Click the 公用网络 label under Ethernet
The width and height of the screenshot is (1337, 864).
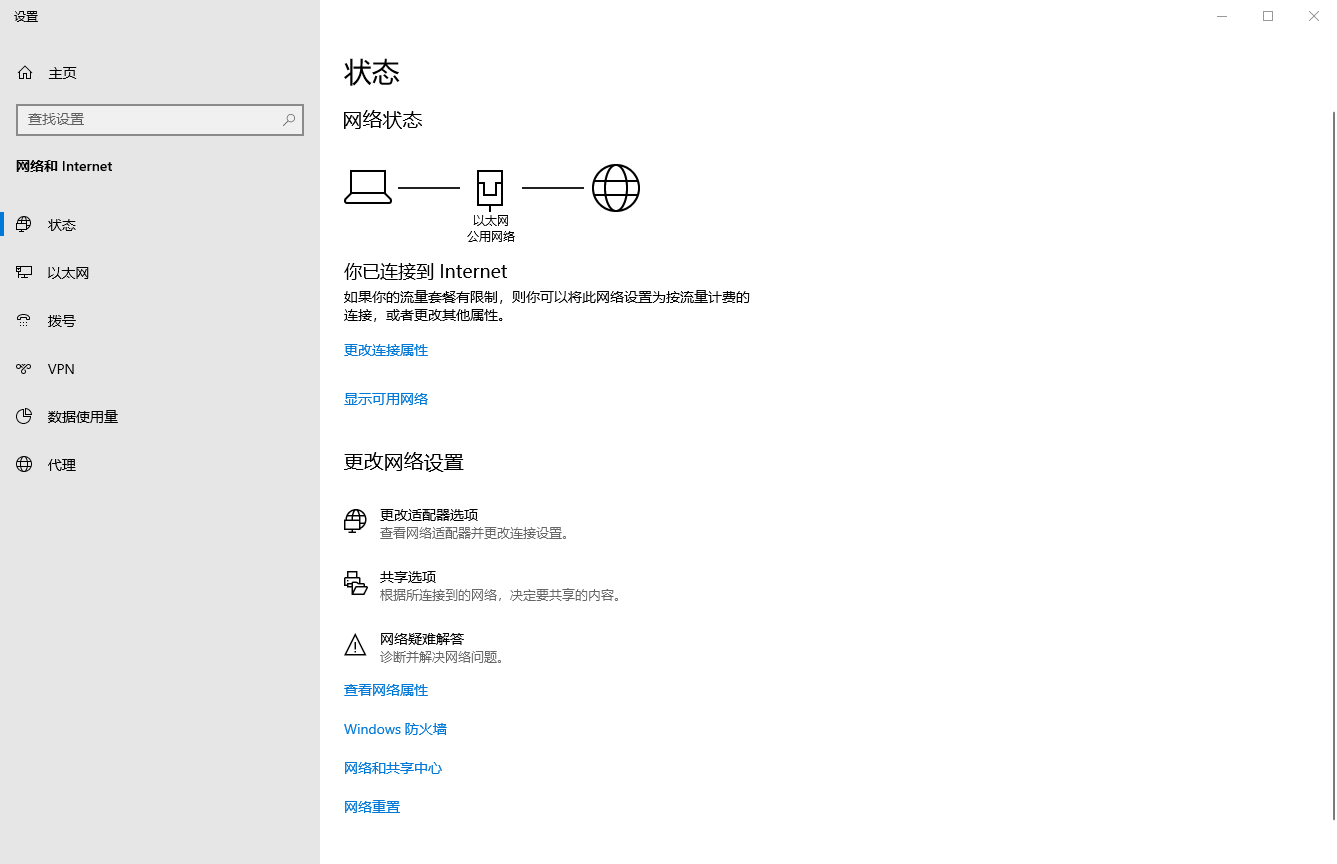click(491, 236)
